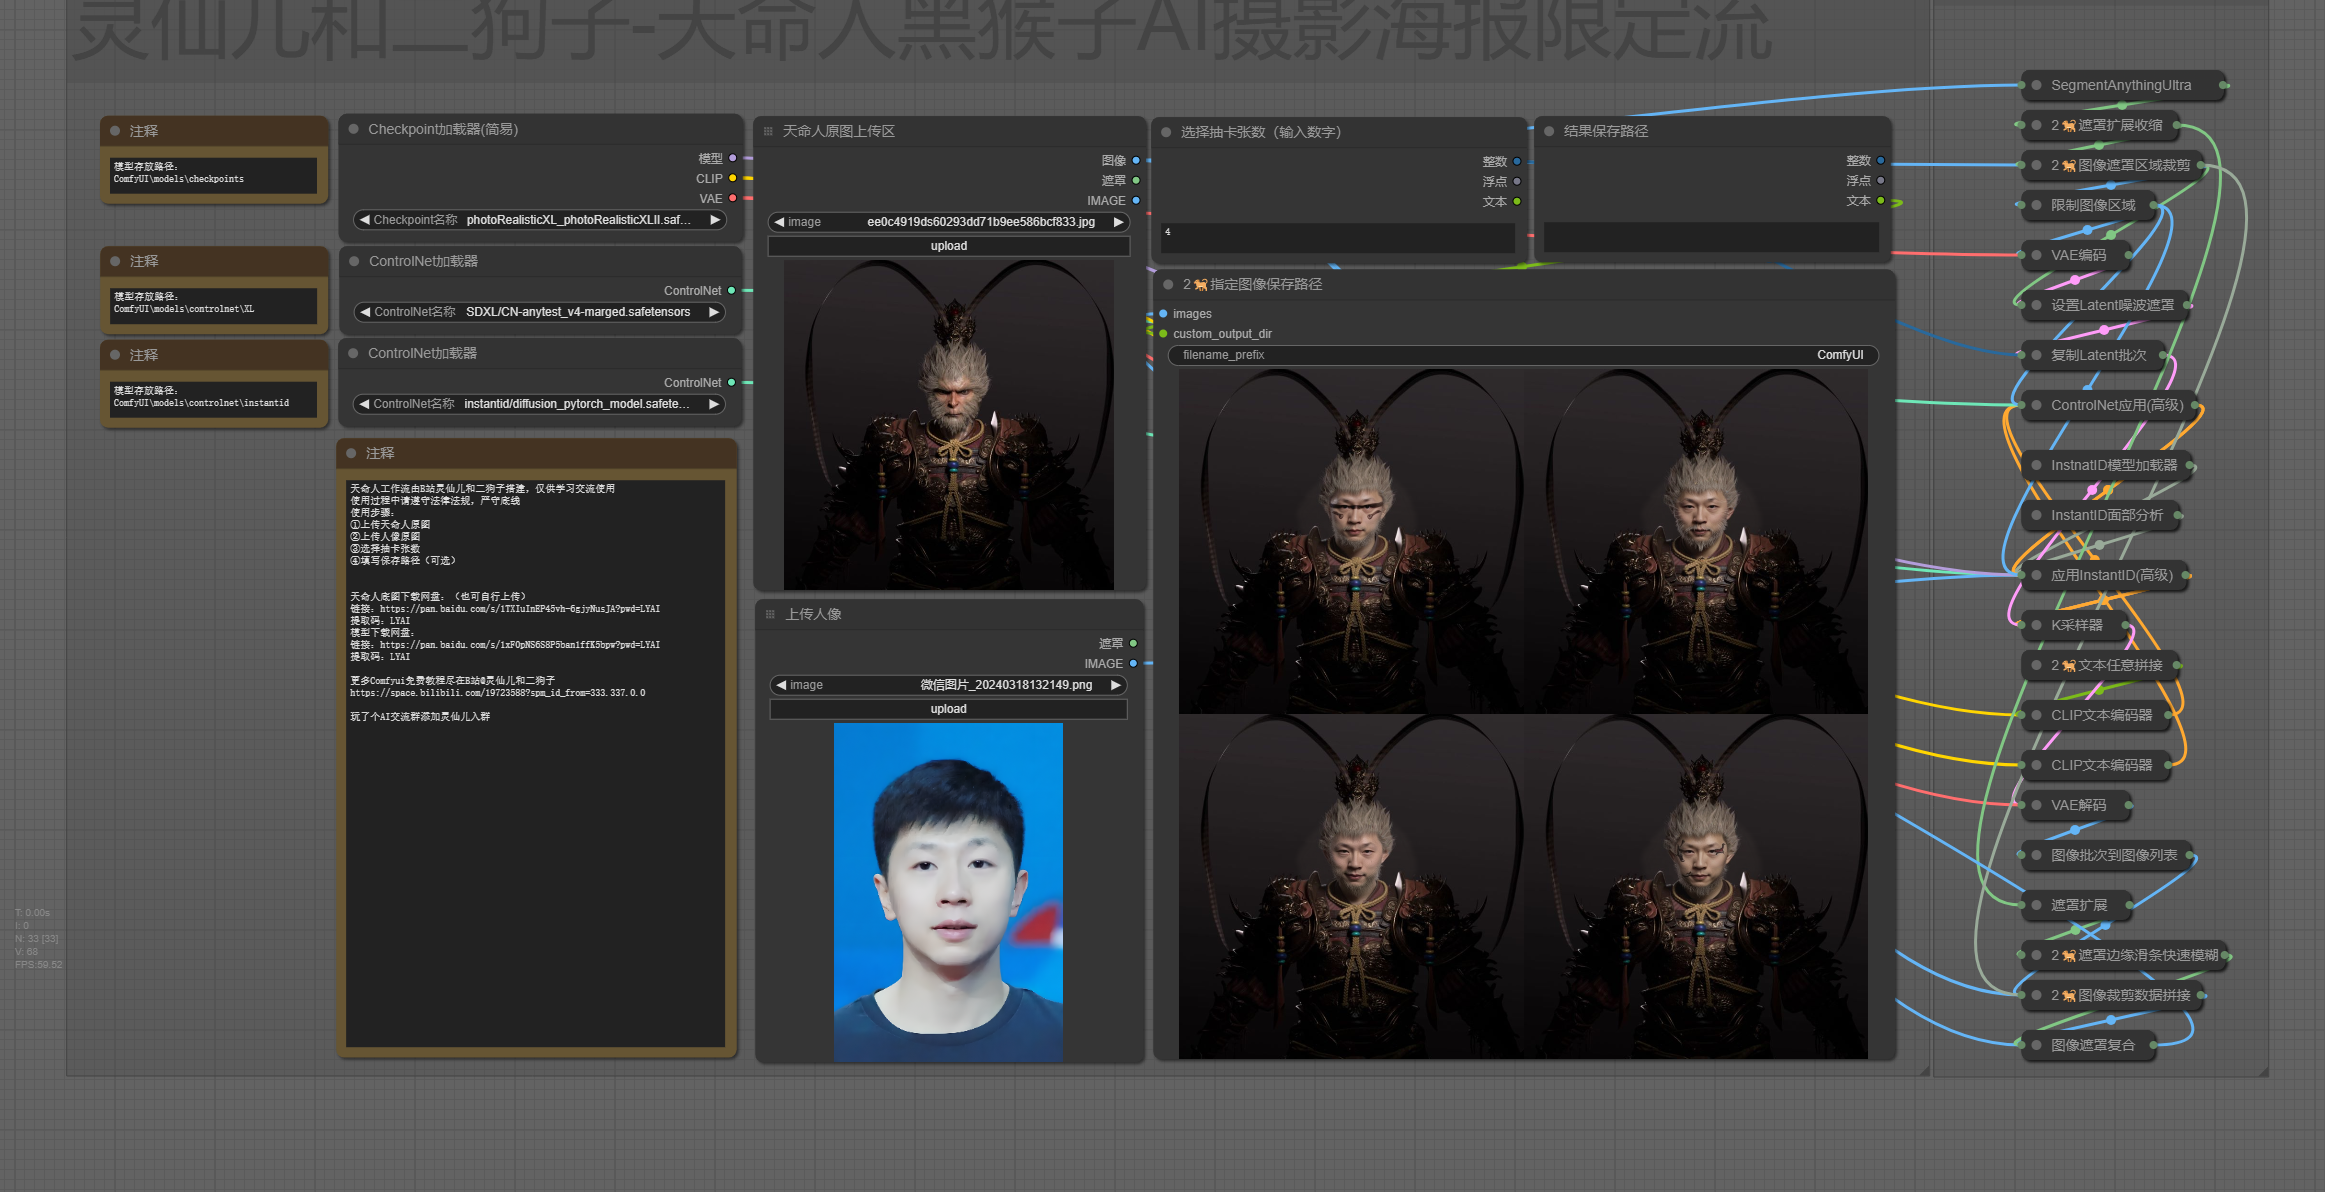
Task: Click CLIP output socket on Checkpoint node
Action: (733, 178)
